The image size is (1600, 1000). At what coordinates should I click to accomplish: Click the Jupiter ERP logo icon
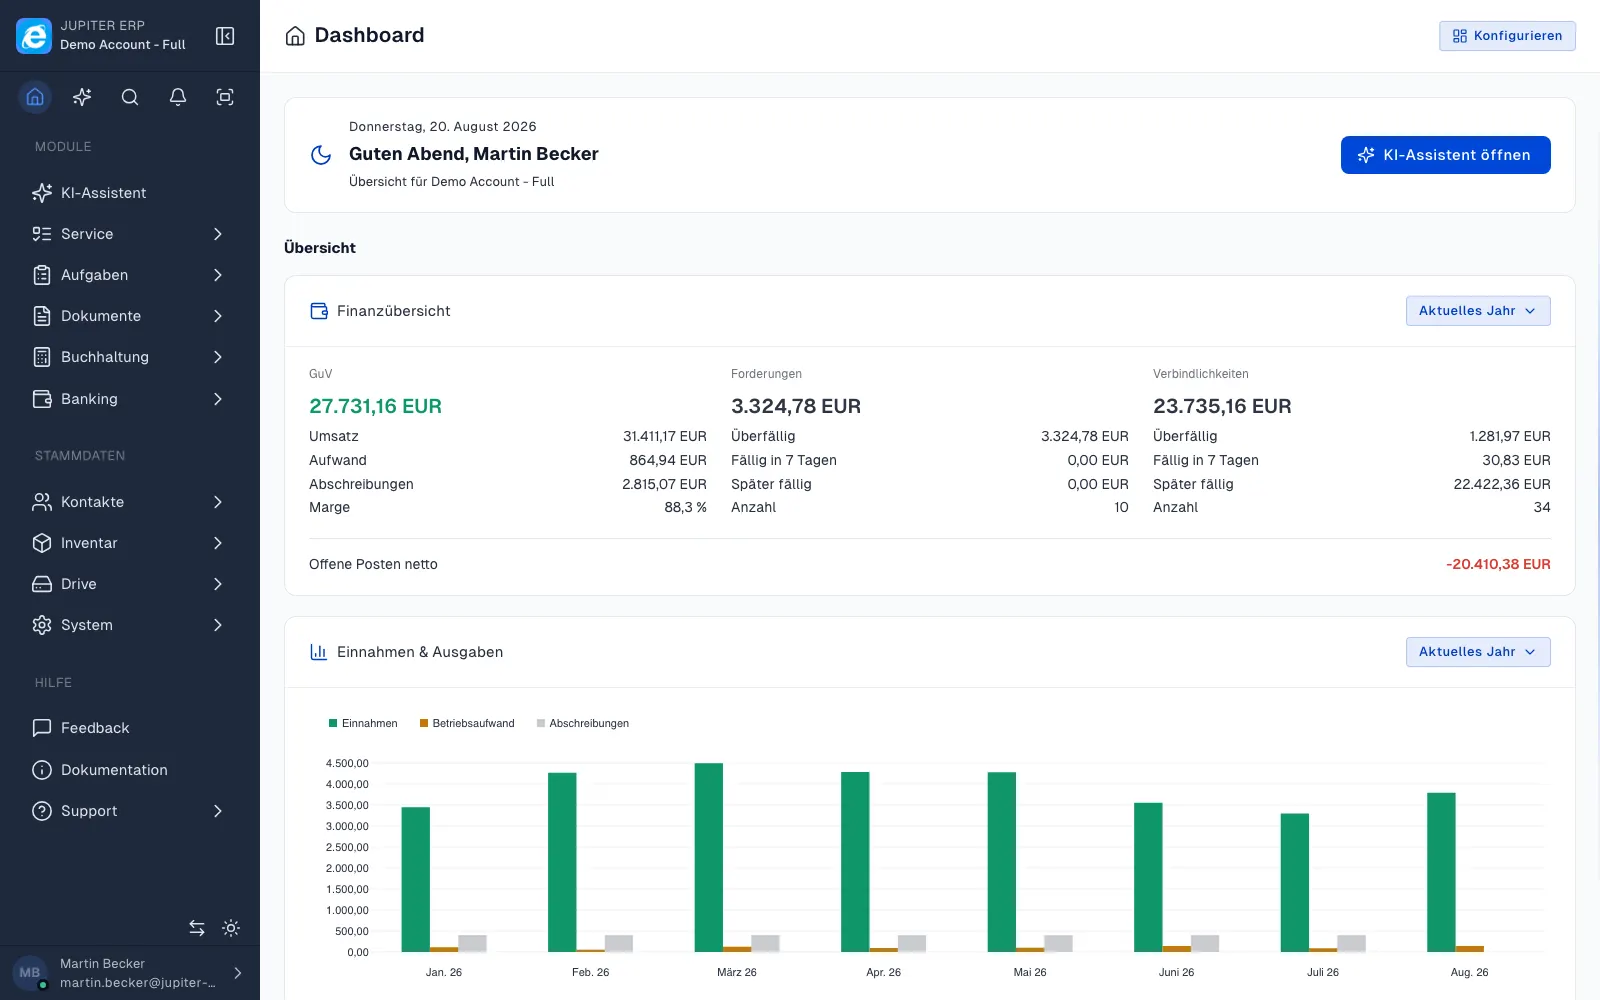[x=34, y=36]
